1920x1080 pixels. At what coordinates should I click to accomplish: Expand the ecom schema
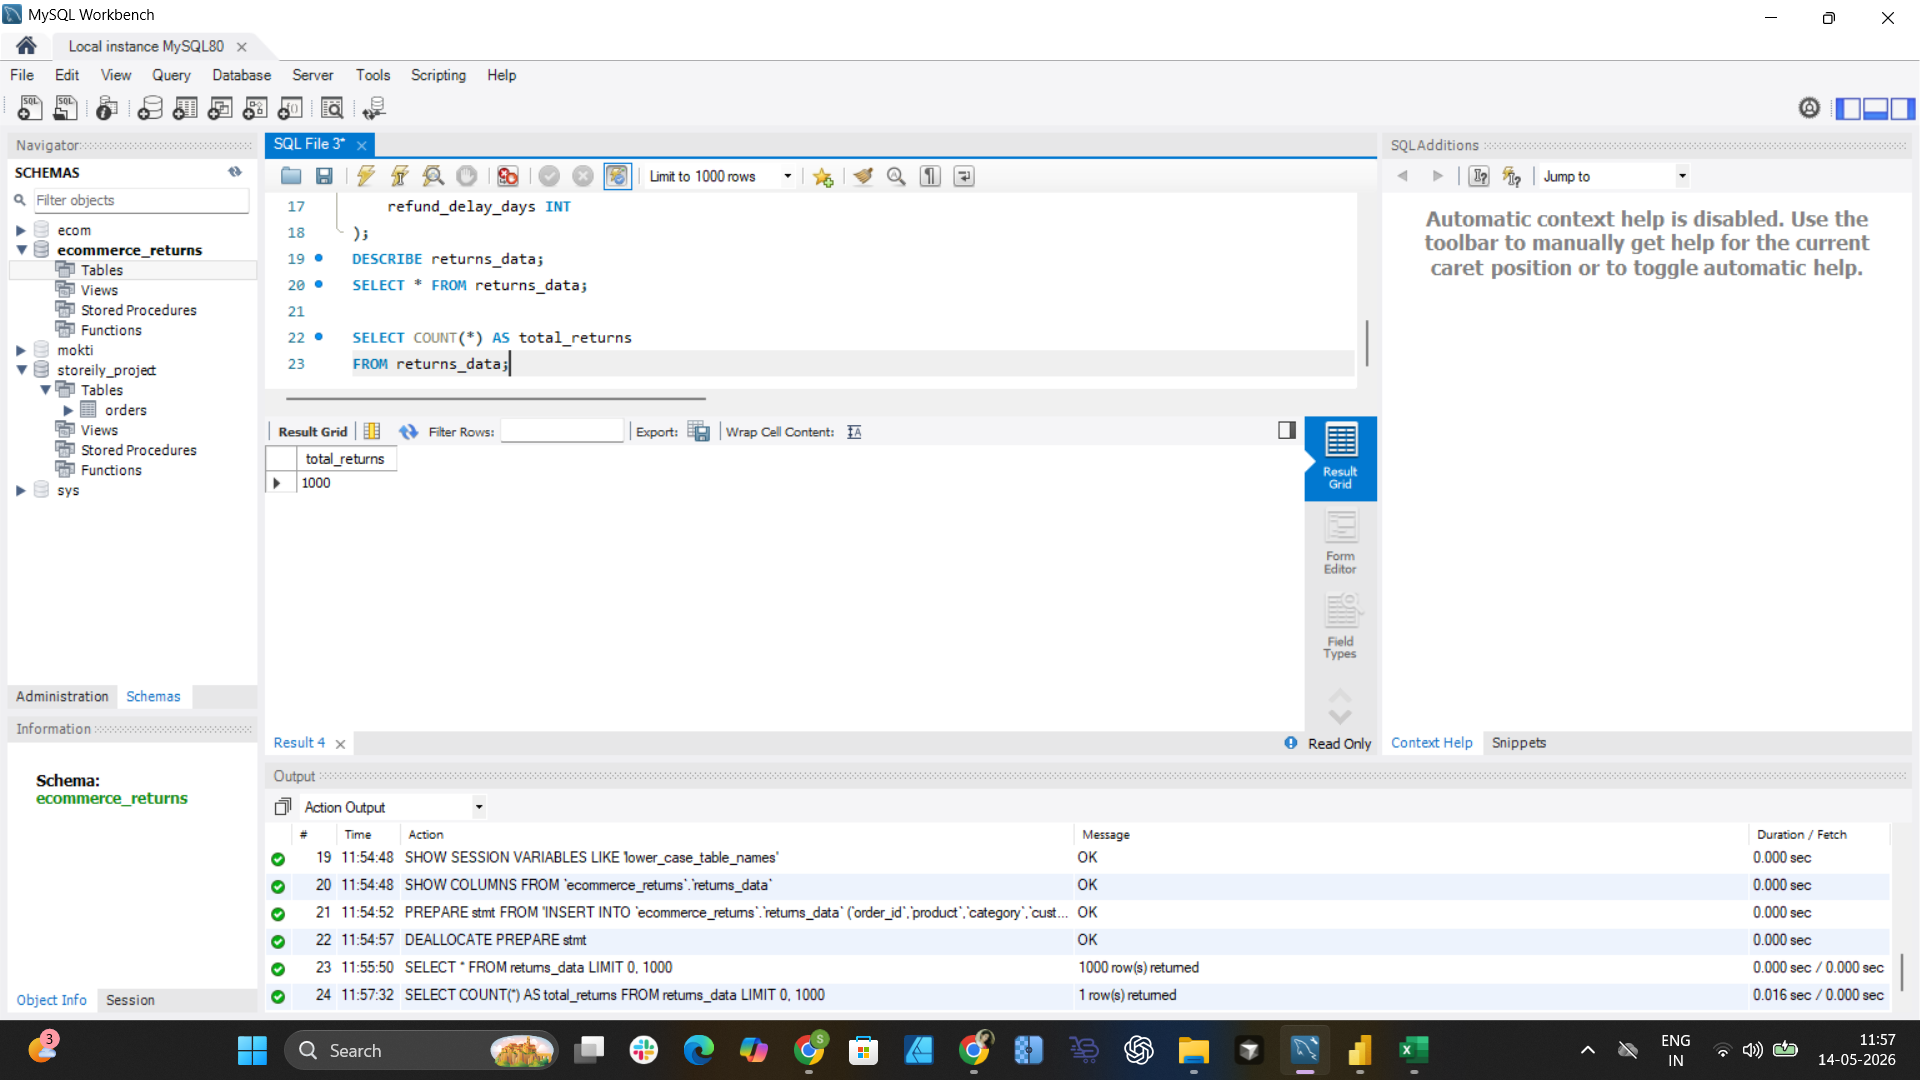(21, 230)
